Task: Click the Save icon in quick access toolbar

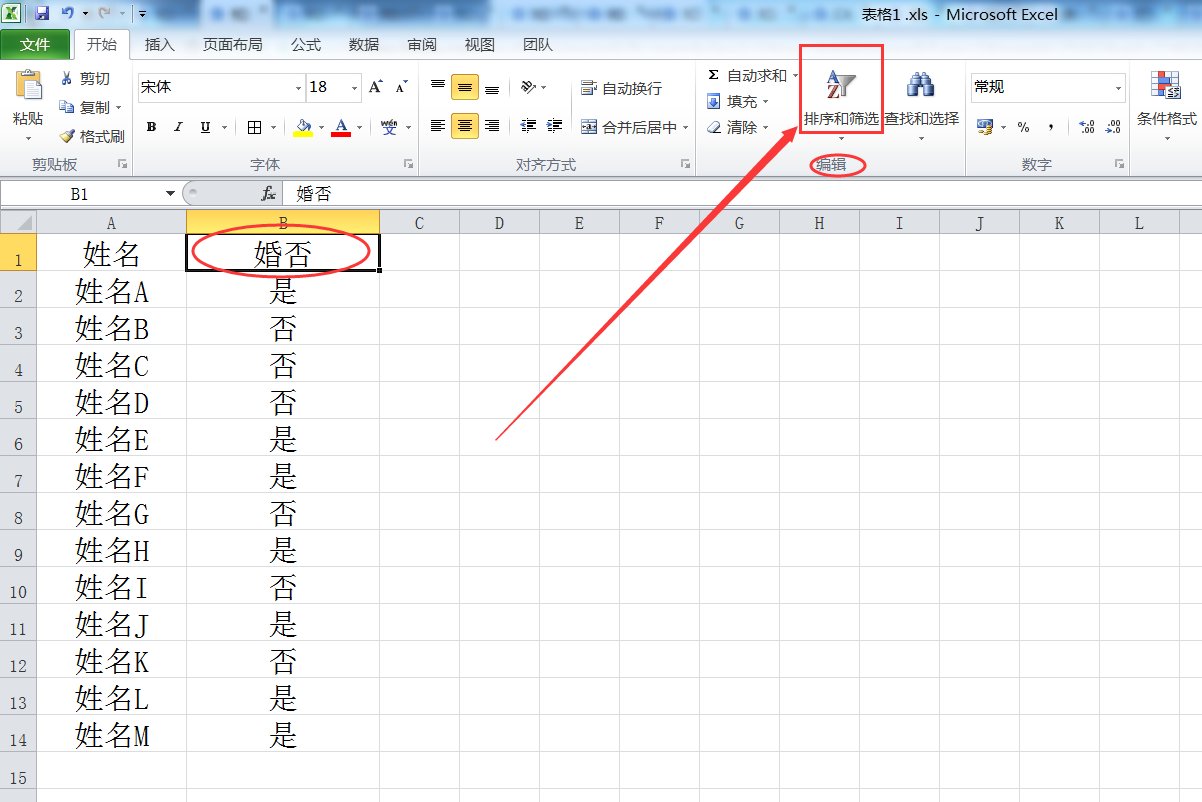Action: (42, 14)
